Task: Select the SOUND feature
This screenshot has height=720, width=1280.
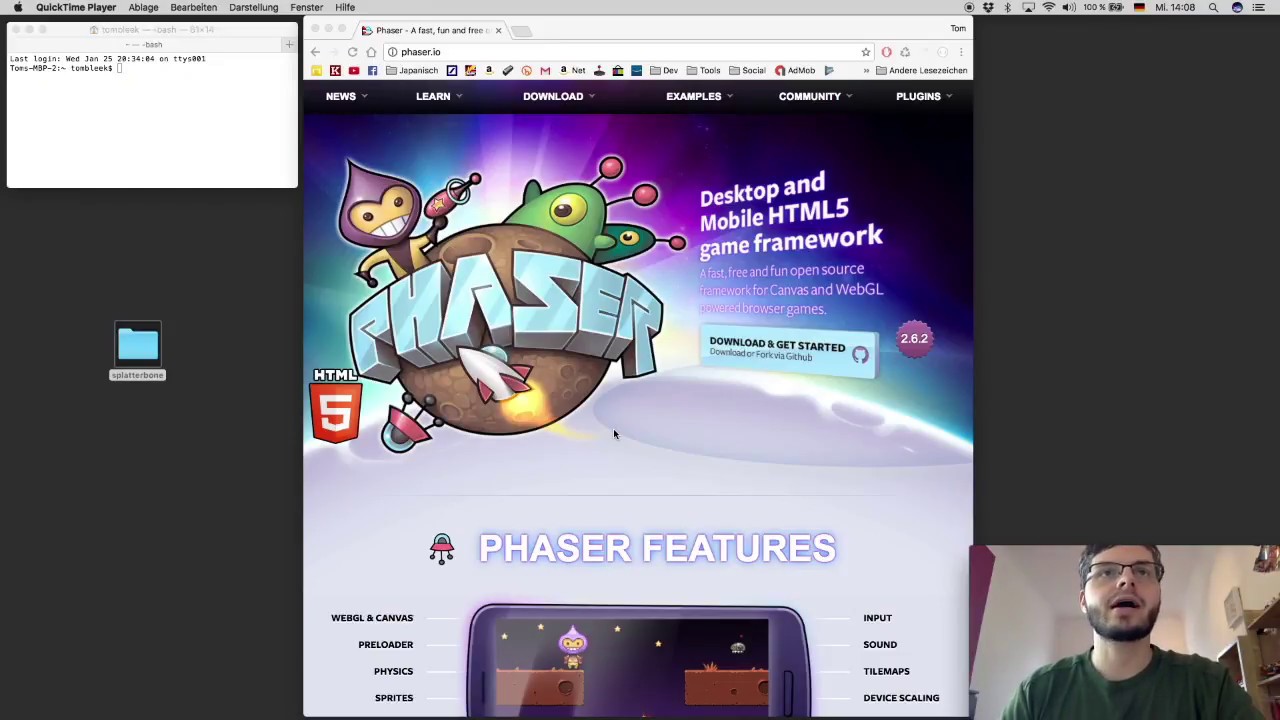Action: [x=880, y=645]
